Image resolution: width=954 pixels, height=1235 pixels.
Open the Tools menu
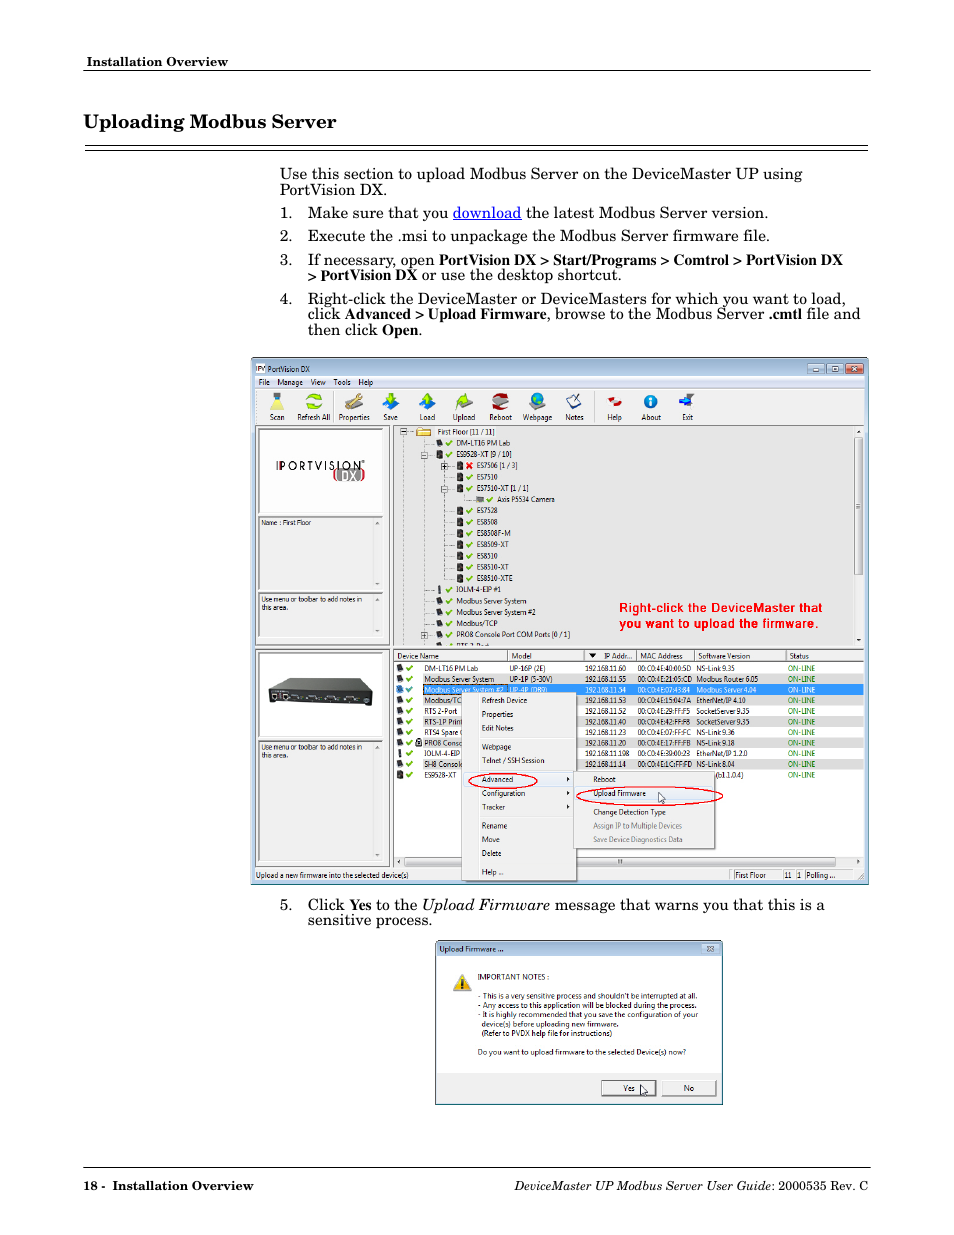[x=342, y=382]
